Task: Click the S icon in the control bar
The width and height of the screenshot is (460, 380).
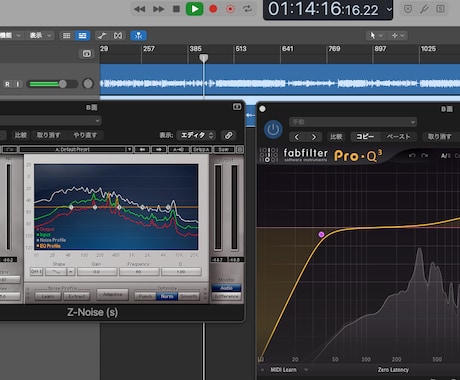Action: click(x=440, y=9)
